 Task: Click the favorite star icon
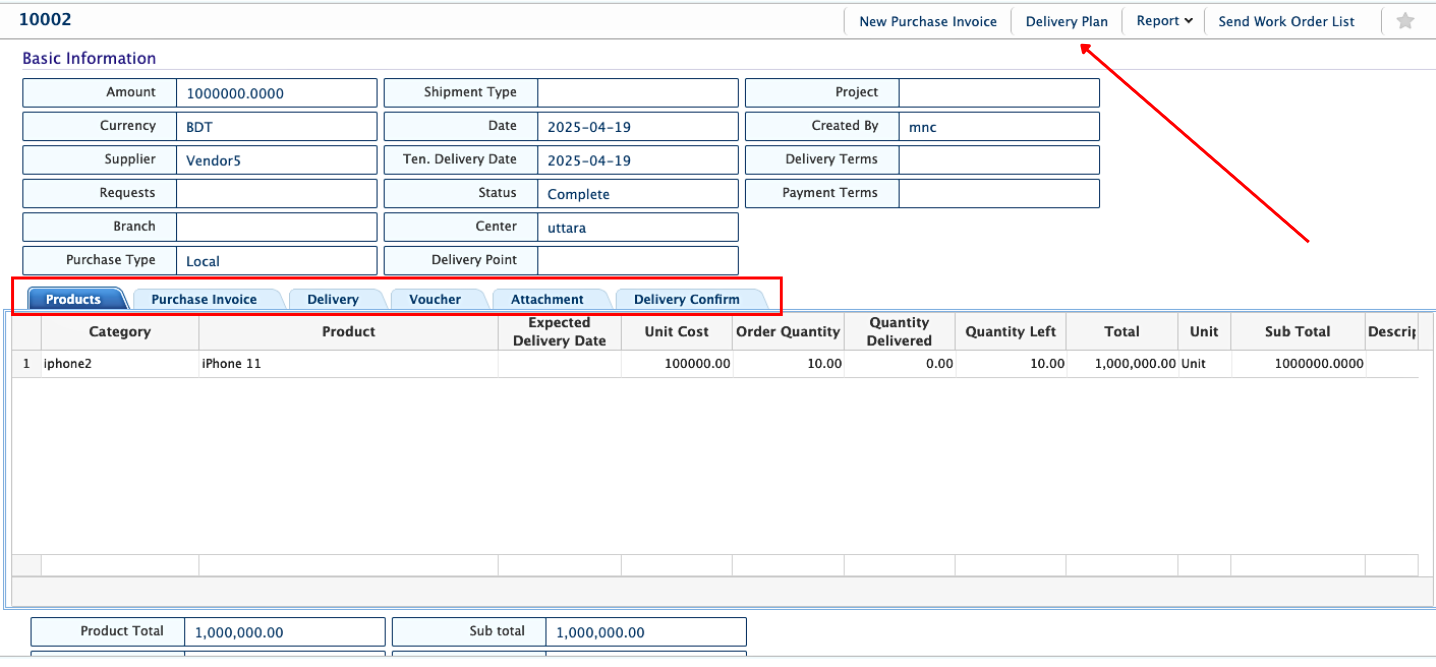(x=1405, y=21)
